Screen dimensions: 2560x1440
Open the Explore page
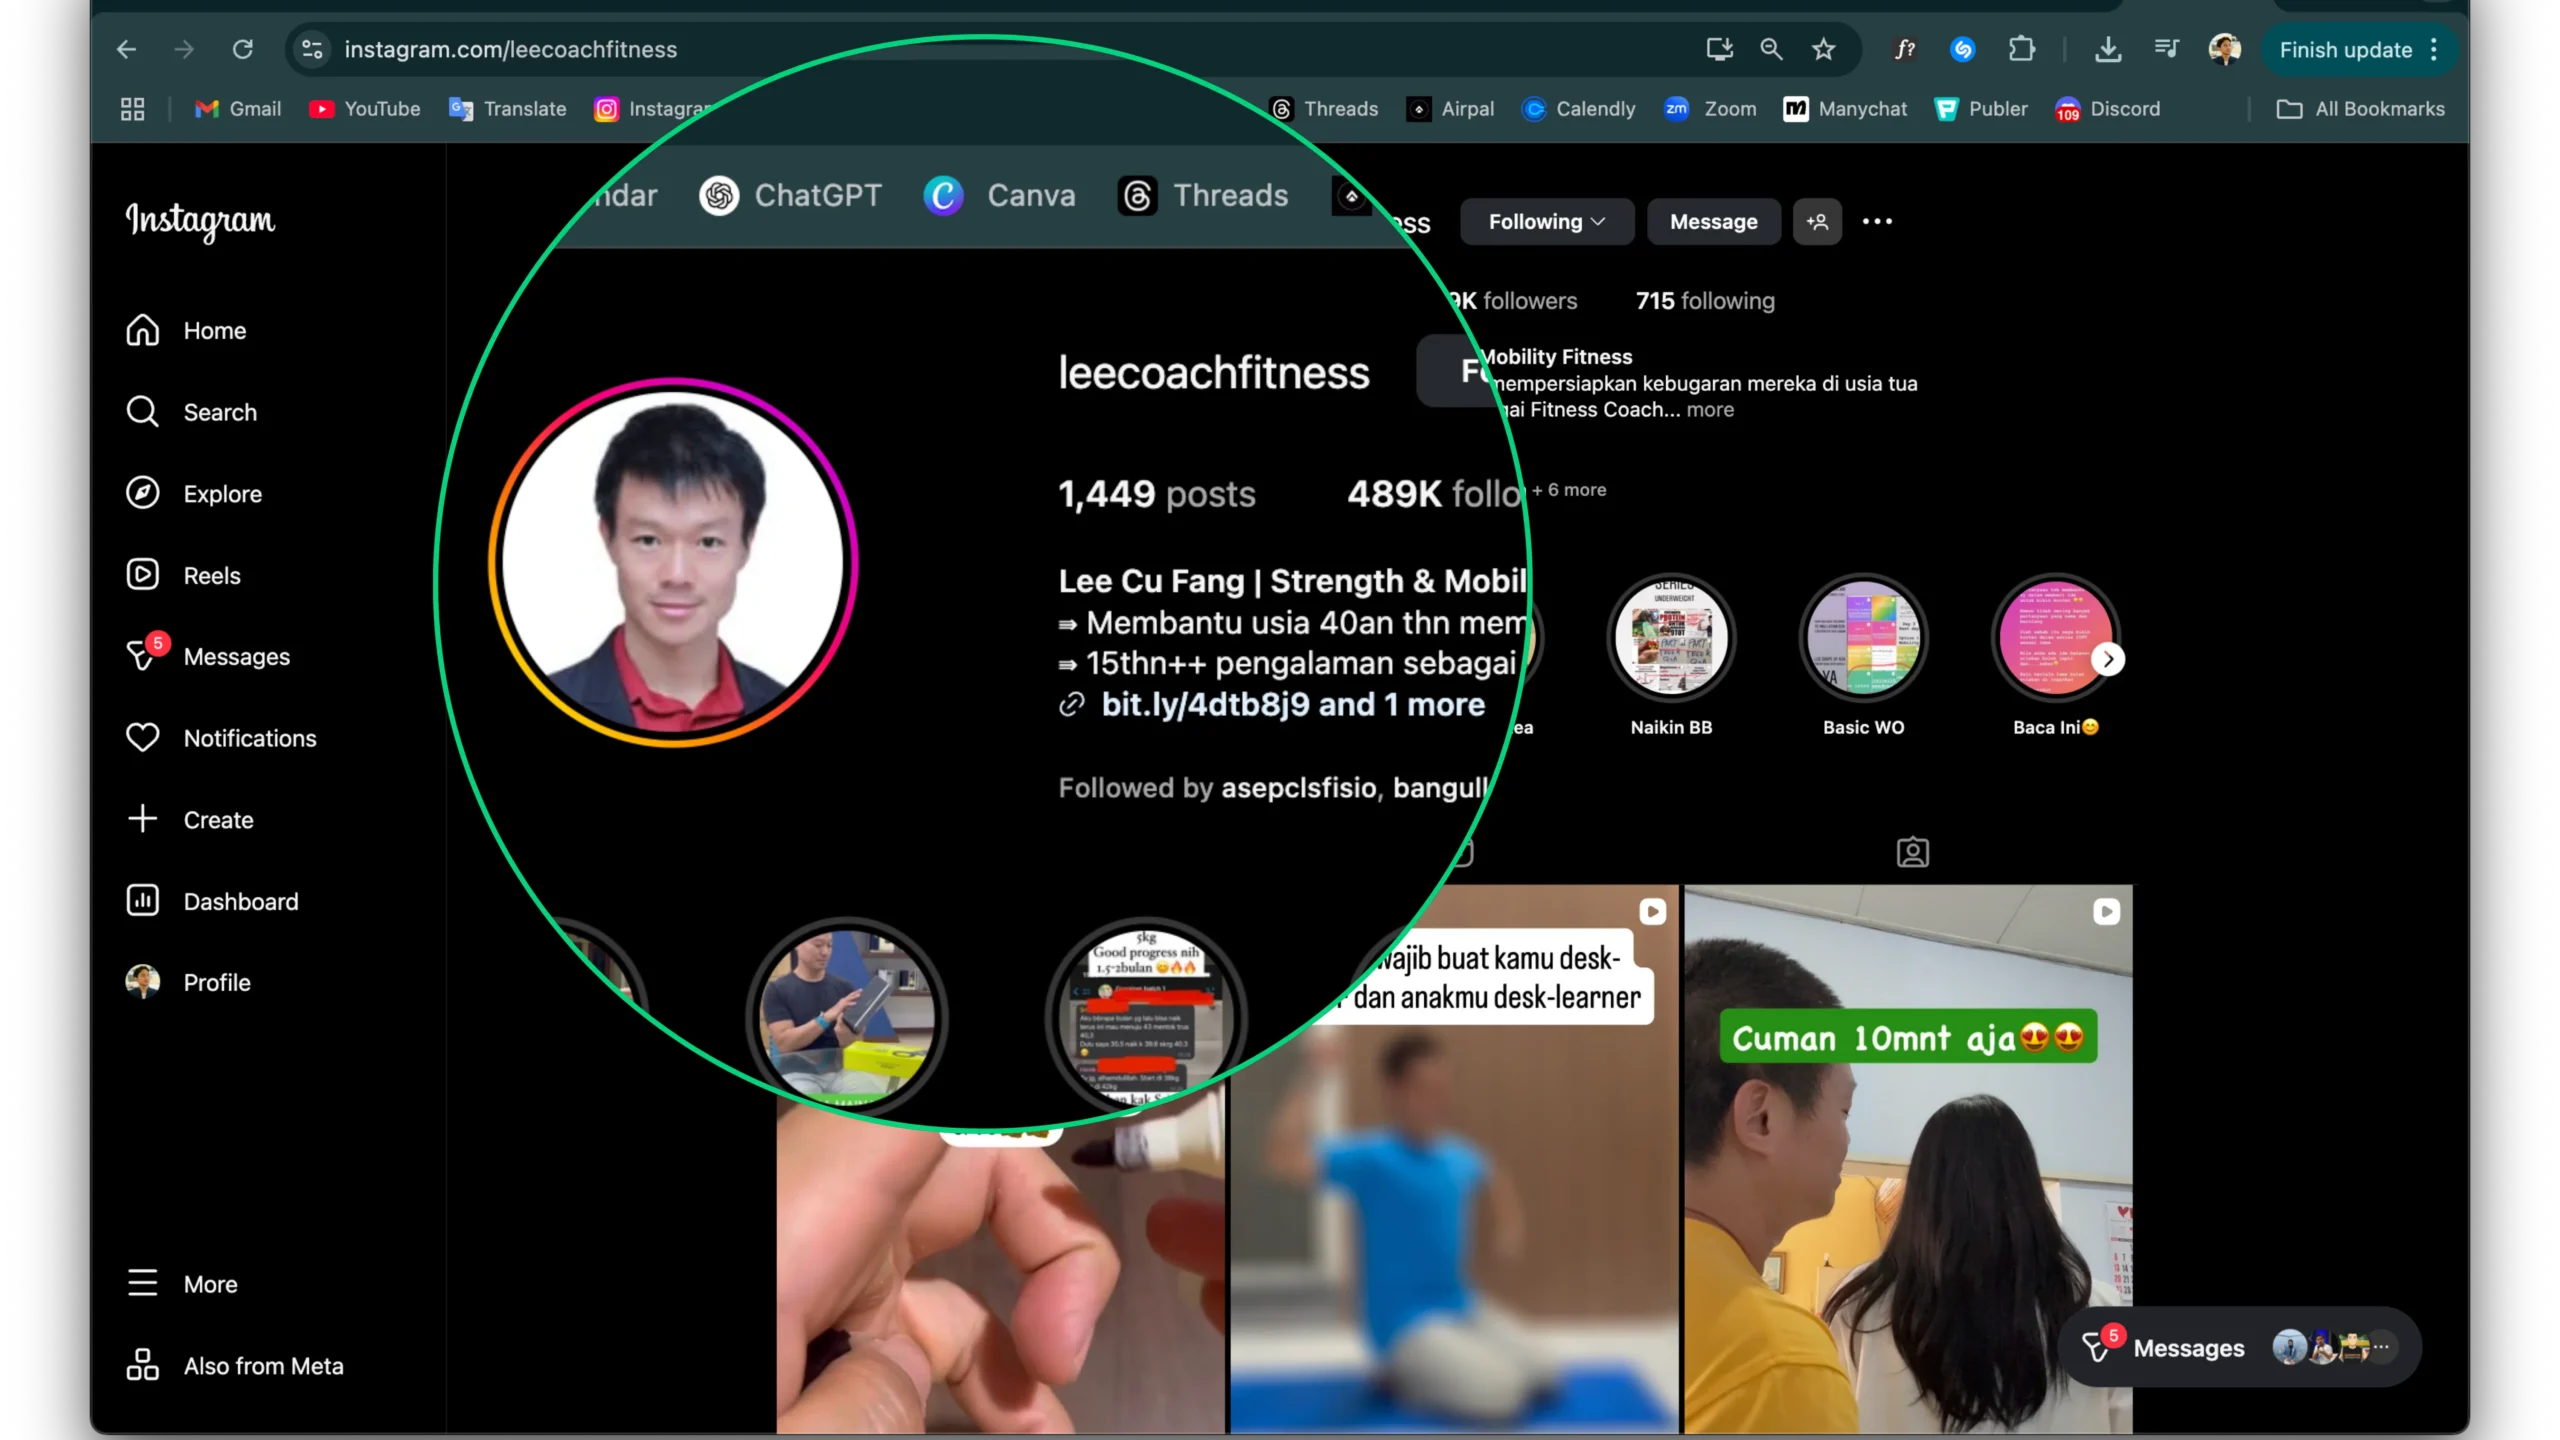[x=194, y=494]
